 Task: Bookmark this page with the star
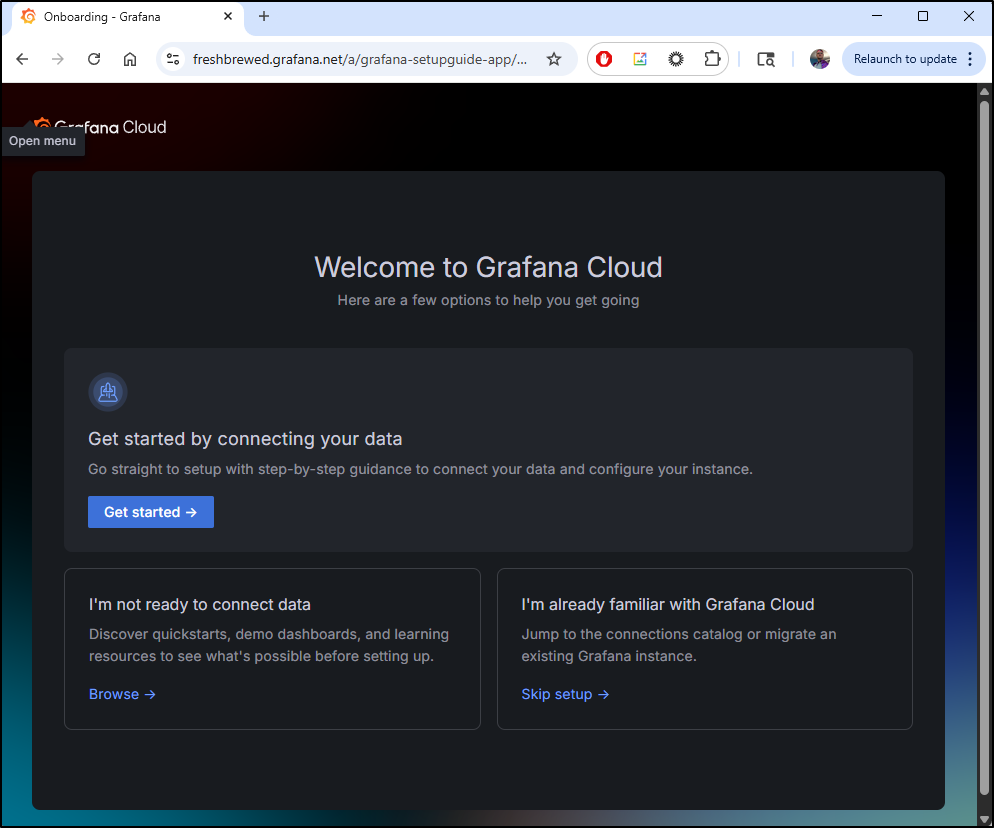click(554, 59)
